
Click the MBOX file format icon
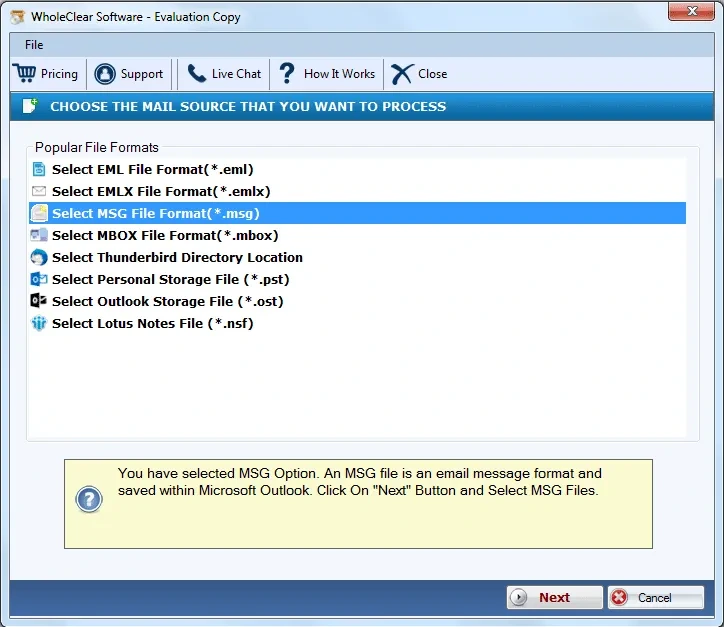click(39, 235)
